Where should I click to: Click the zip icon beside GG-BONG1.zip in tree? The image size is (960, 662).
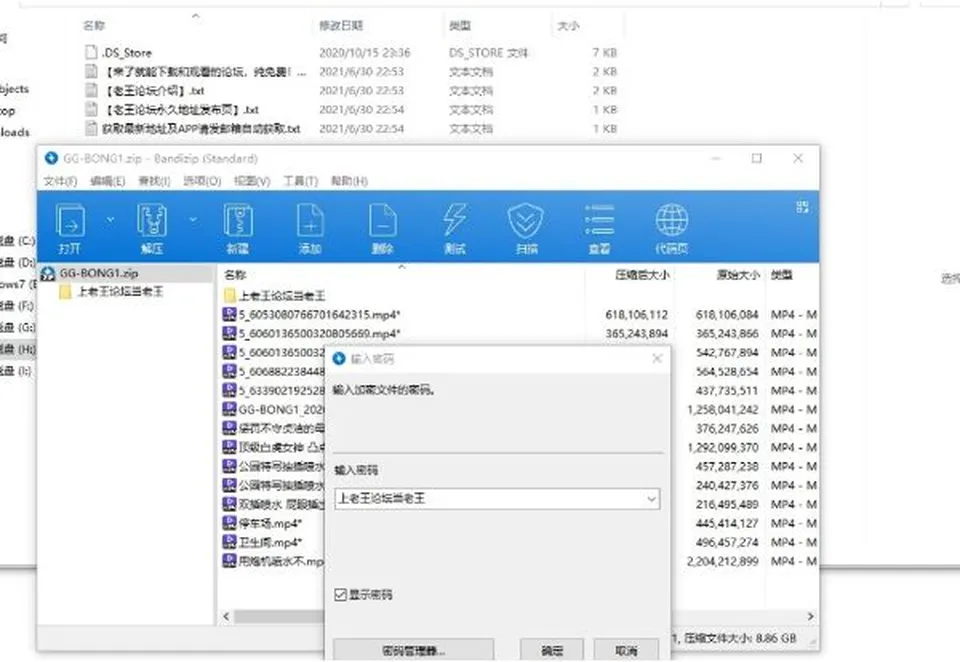pos(48,273)
